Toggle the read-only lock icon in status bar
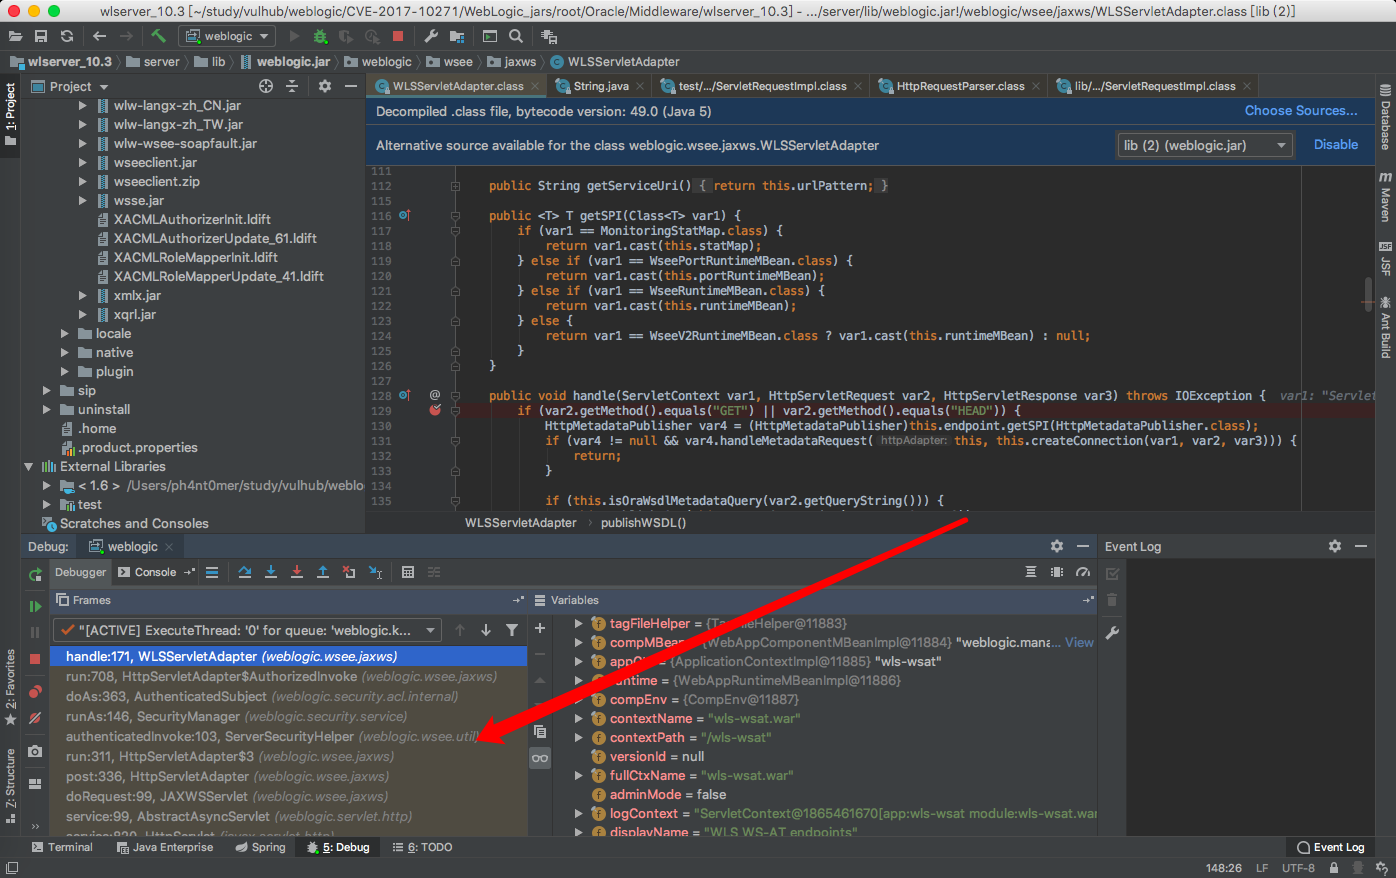 (1334, 868)
